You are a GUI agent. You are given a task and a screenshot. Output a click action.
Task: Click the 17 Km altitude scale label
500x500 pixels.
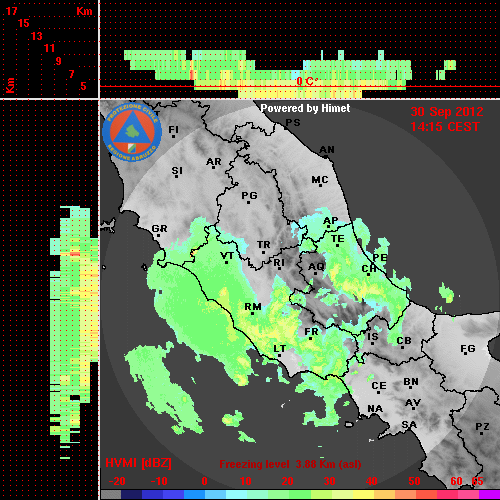(x=11, y=11)
